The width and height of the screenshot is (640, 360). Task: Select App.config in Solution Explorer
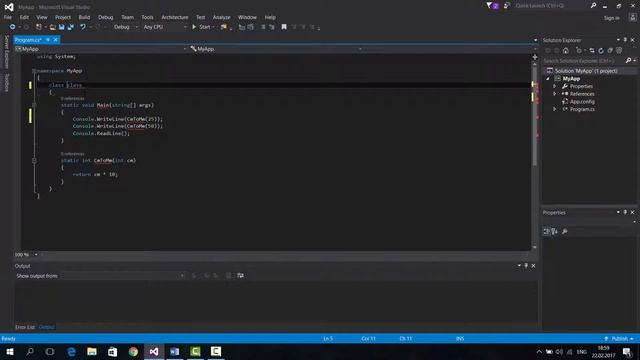582,102
